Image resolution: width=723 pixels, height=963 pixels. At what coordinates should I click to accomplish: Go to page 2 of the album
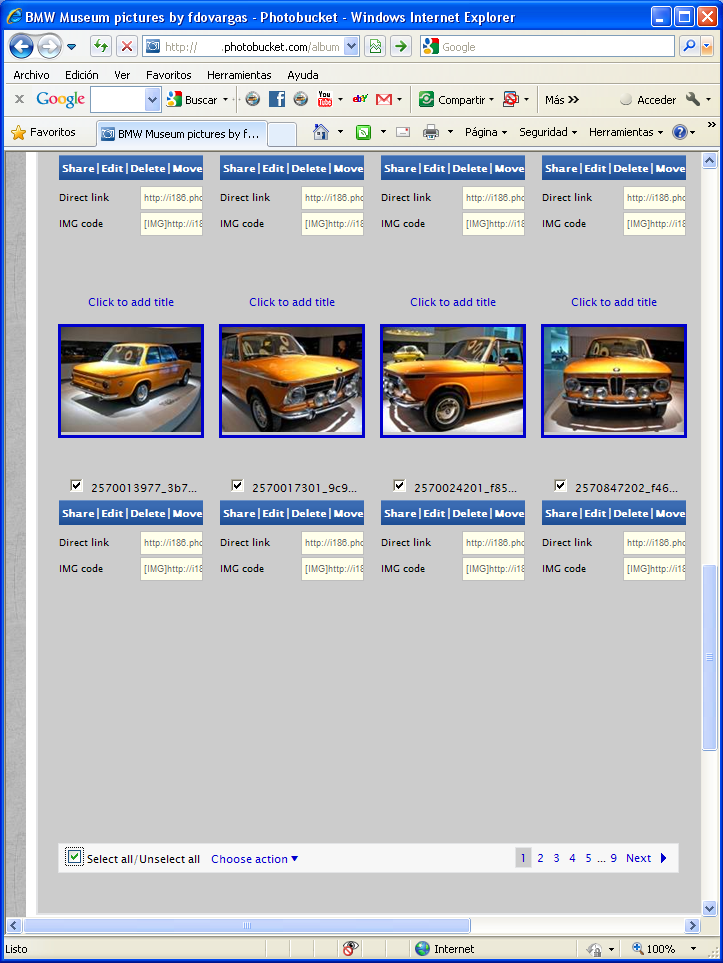pos(540,858)
